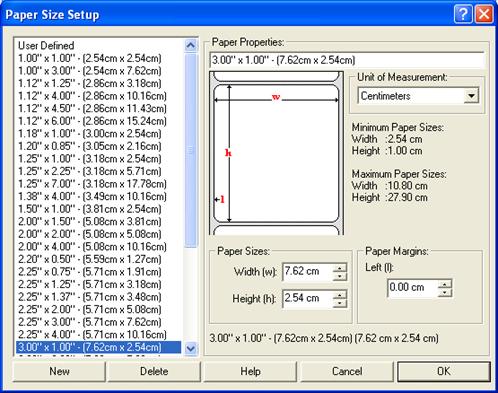Select 2.25" x 1.37" paper size
This screenshot has height=393, width=498.
(x=99, y=297)
